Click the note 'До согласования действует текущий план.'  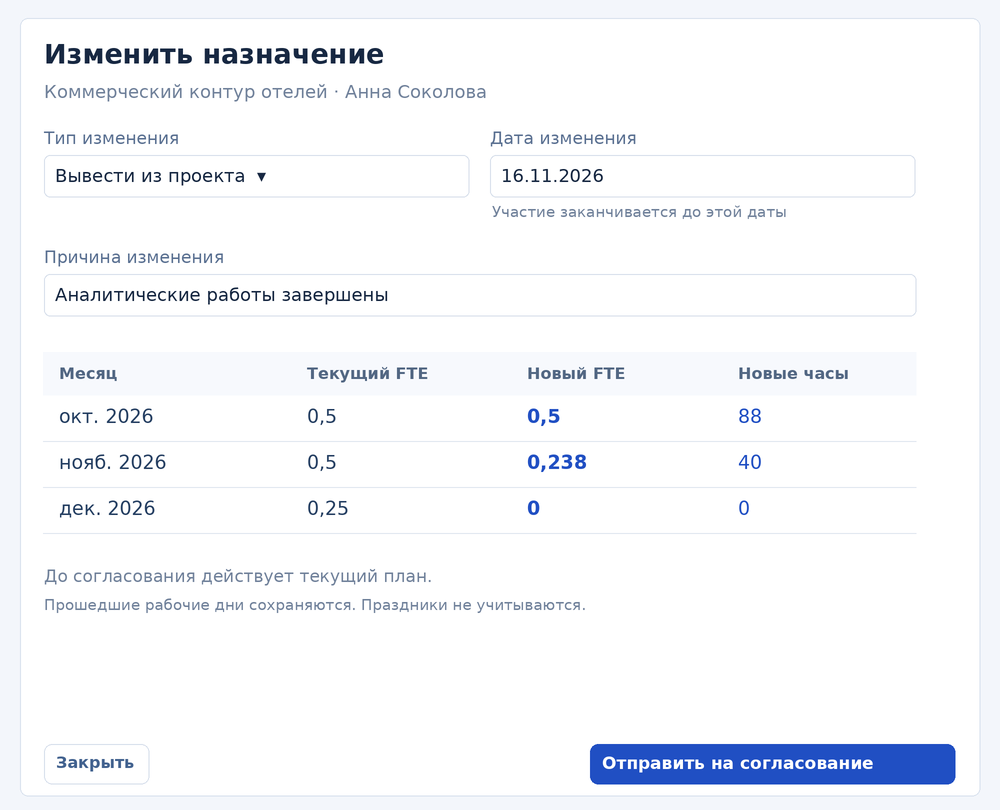[238, 577]
